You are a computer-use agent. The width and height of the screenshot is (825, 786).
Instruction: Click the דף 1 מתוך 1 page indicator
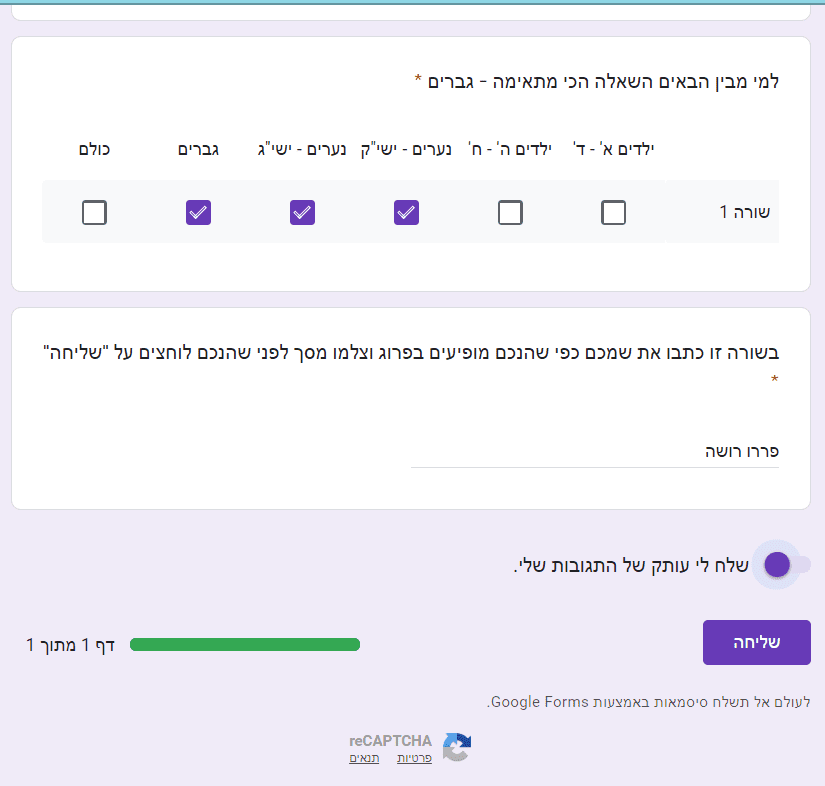click(70, 644)
